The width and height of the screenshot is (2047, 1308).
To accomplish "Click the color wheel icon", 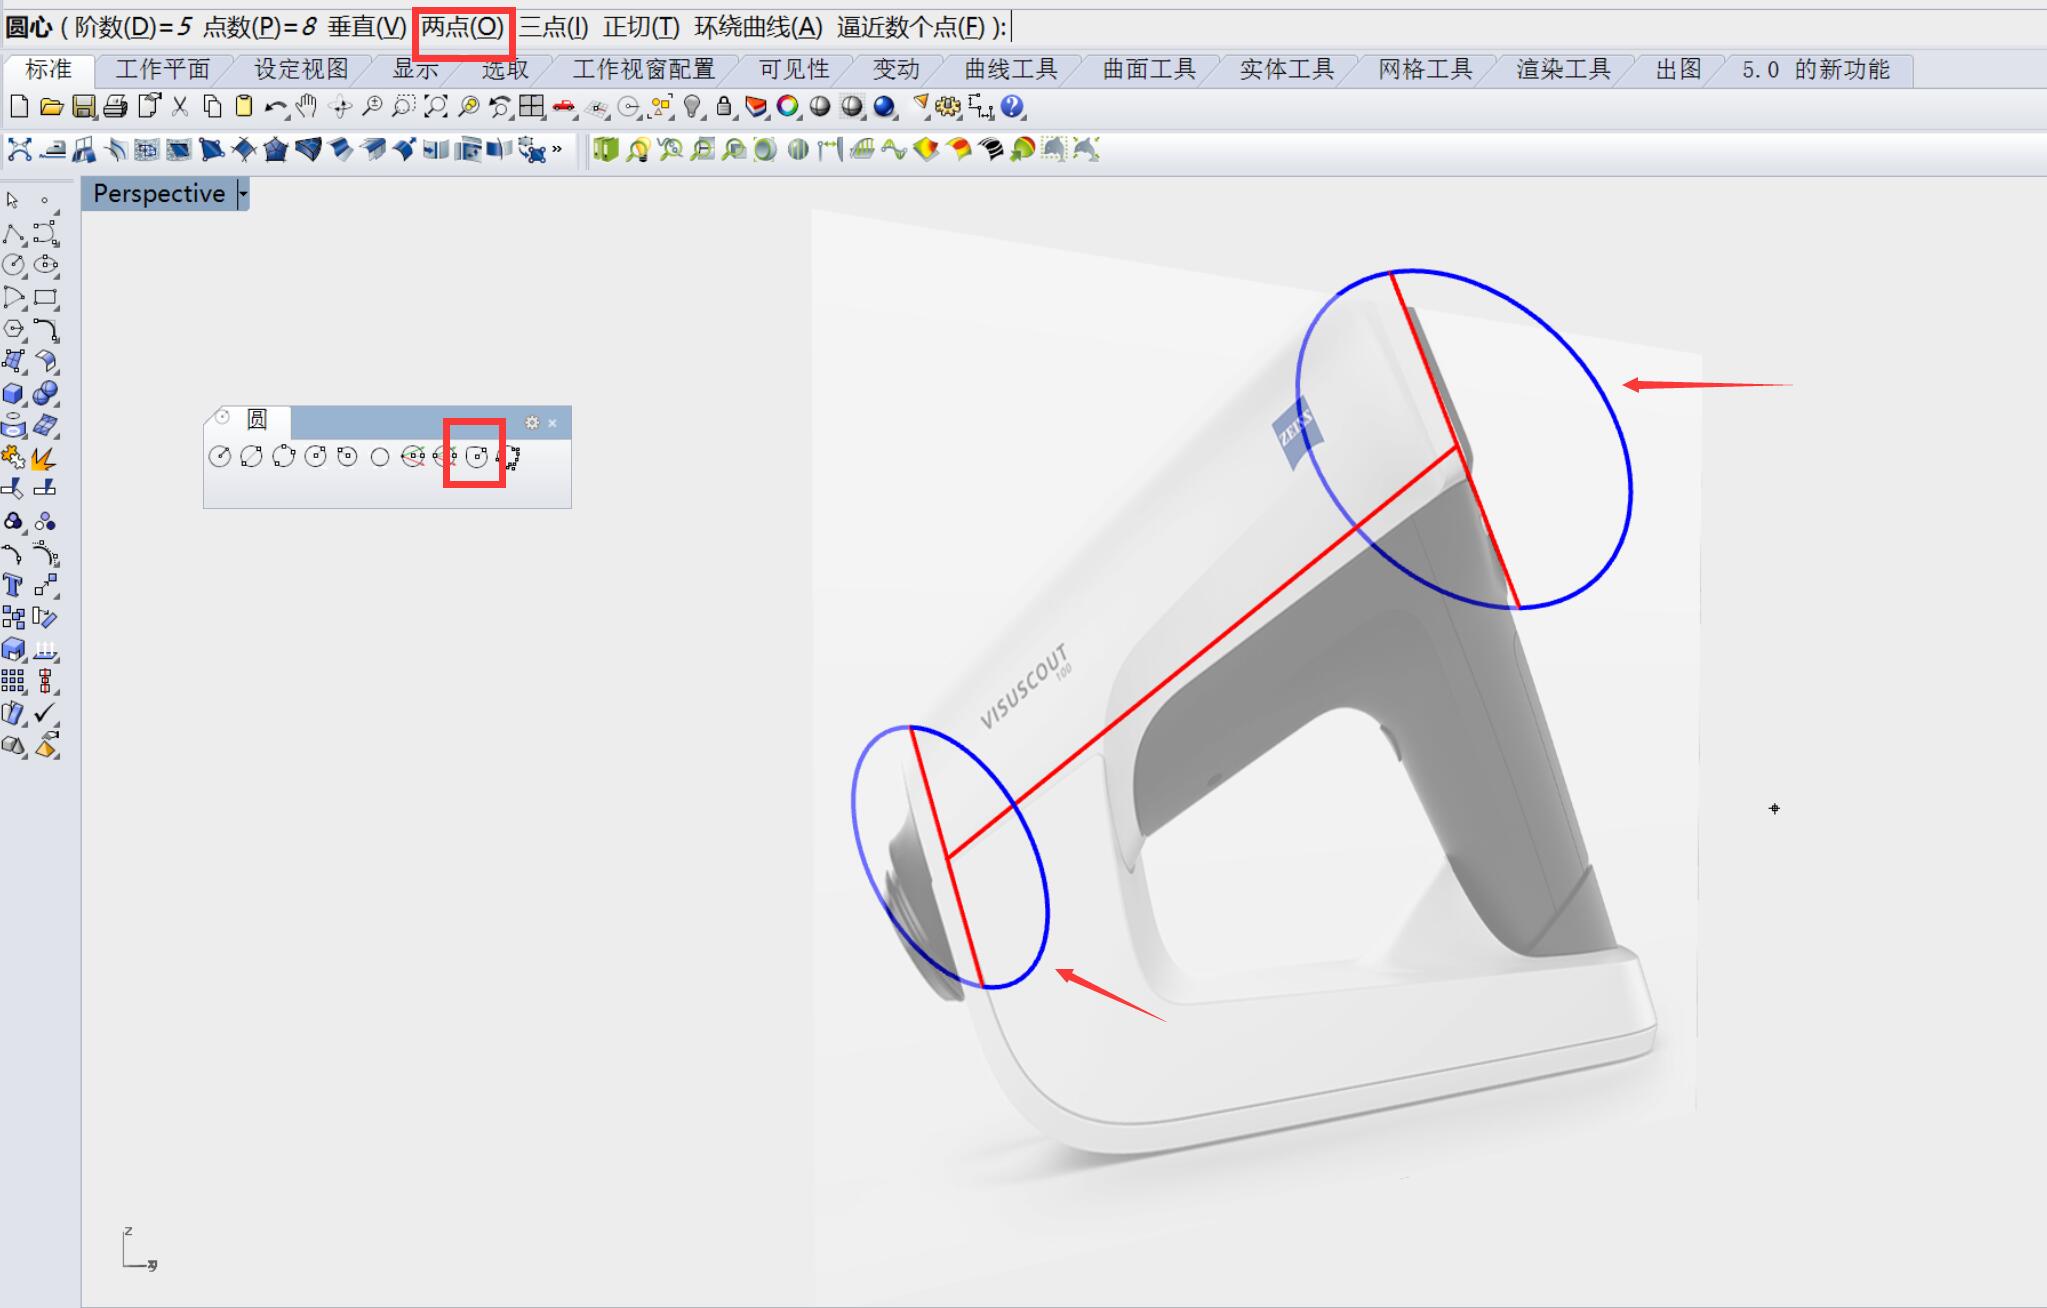I will 788,107.
